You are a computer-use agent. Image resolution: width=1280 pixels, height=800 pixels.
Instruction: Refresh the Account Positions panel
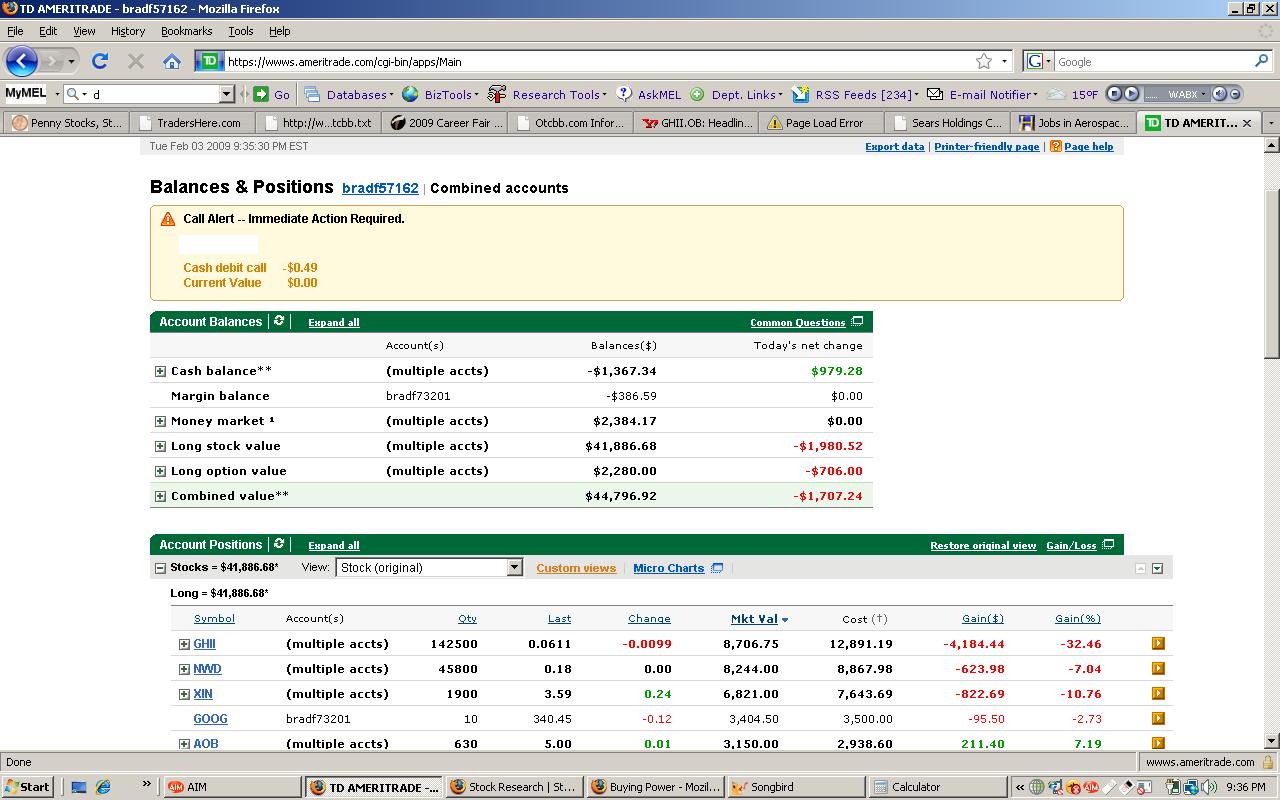coord(279,544)
